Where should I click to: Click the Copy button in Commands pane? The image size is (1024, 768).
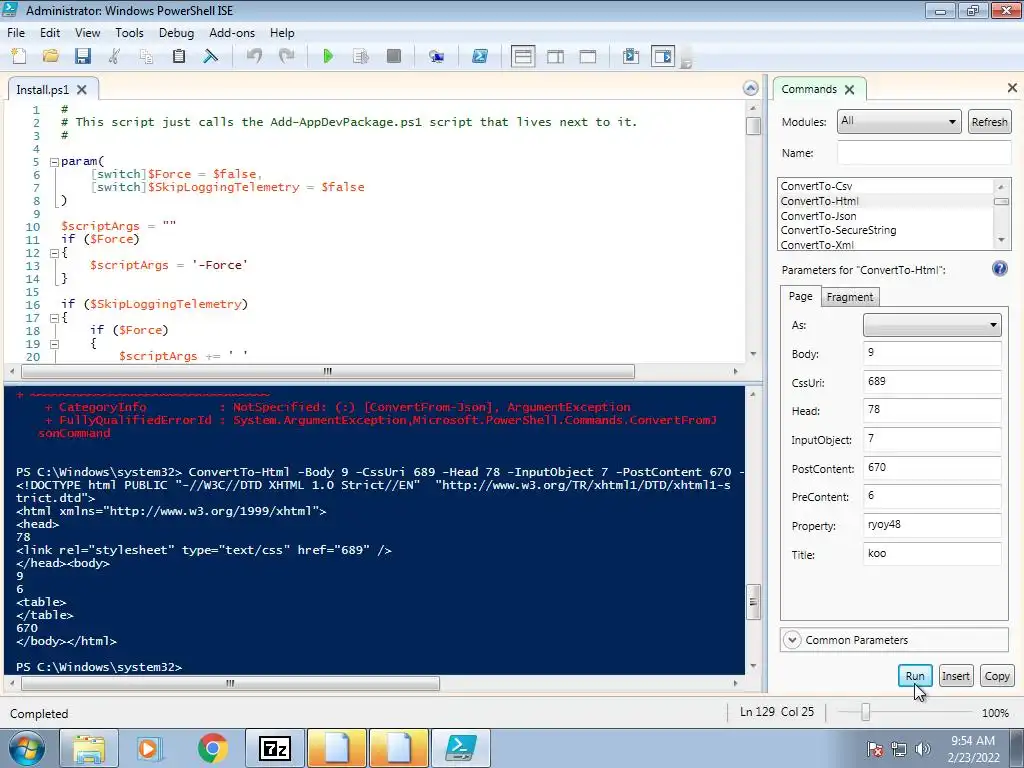[997, 676]
